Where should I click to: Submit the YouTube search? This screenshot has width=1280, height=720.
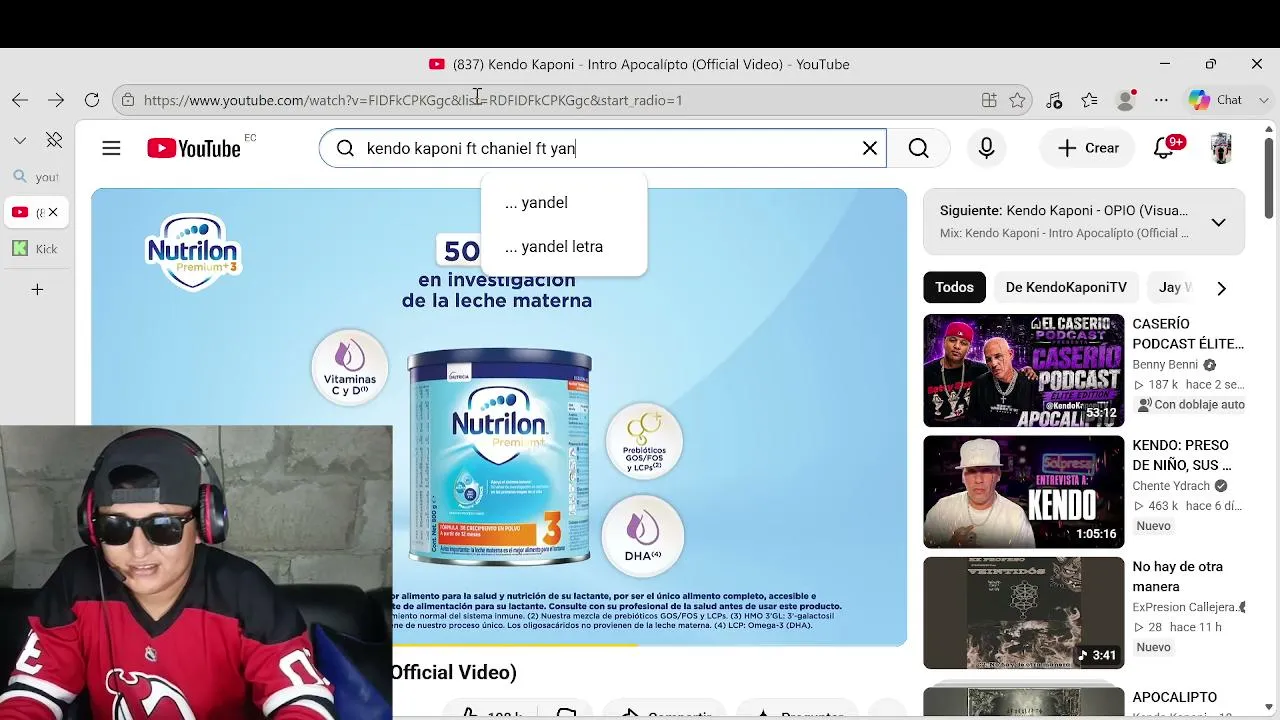pyautogui.click(x=919, y=148)
